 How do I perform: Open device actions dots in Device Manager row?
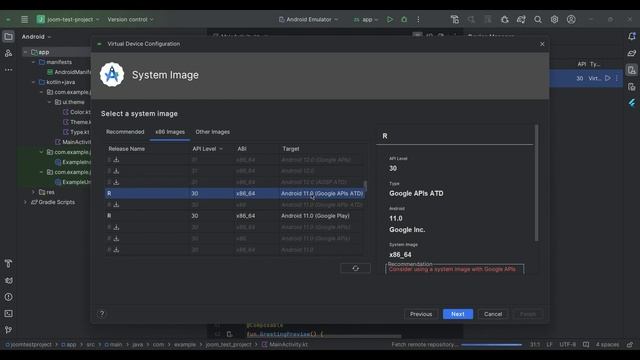tap(617, 78)
